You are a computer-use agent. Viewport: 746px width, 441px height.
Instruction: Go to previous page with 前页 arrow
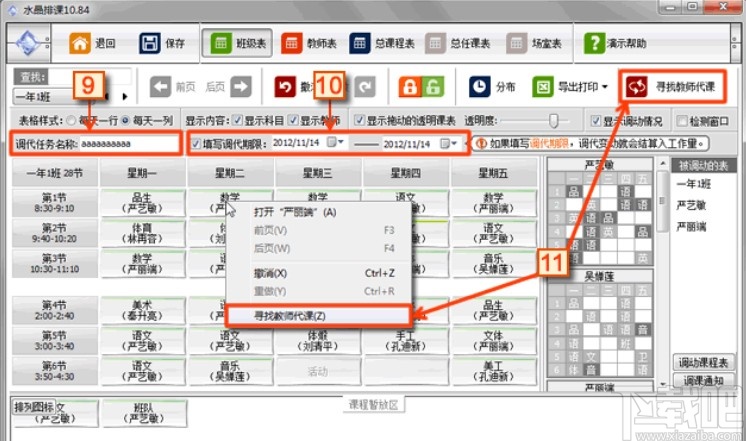pyautogui.click(x=160, y=87)
